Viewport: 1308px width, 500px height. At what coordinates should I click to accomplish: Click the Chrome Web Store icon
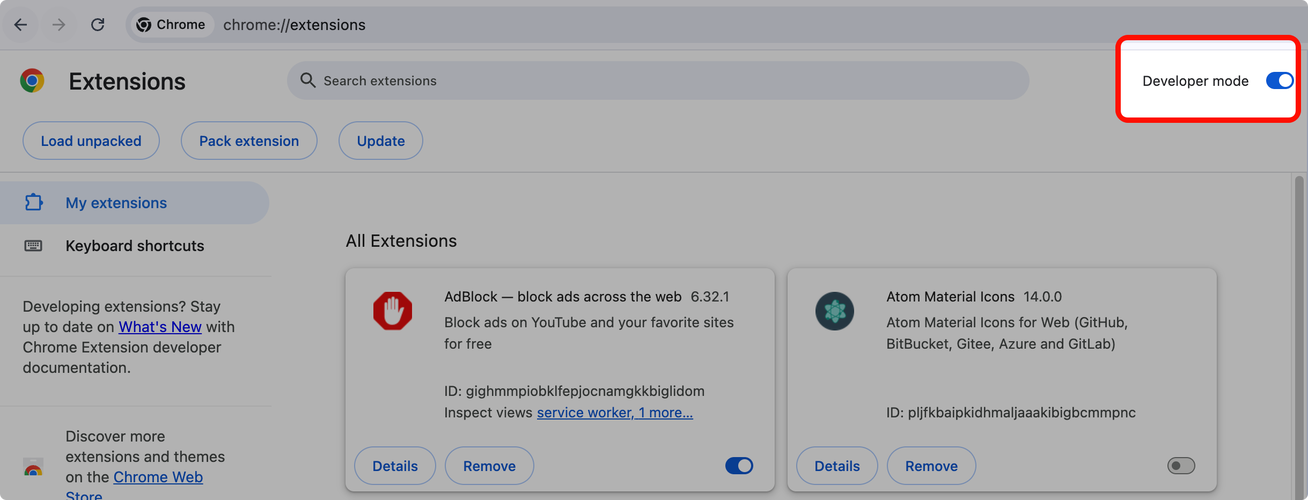[x=33, y=468]
